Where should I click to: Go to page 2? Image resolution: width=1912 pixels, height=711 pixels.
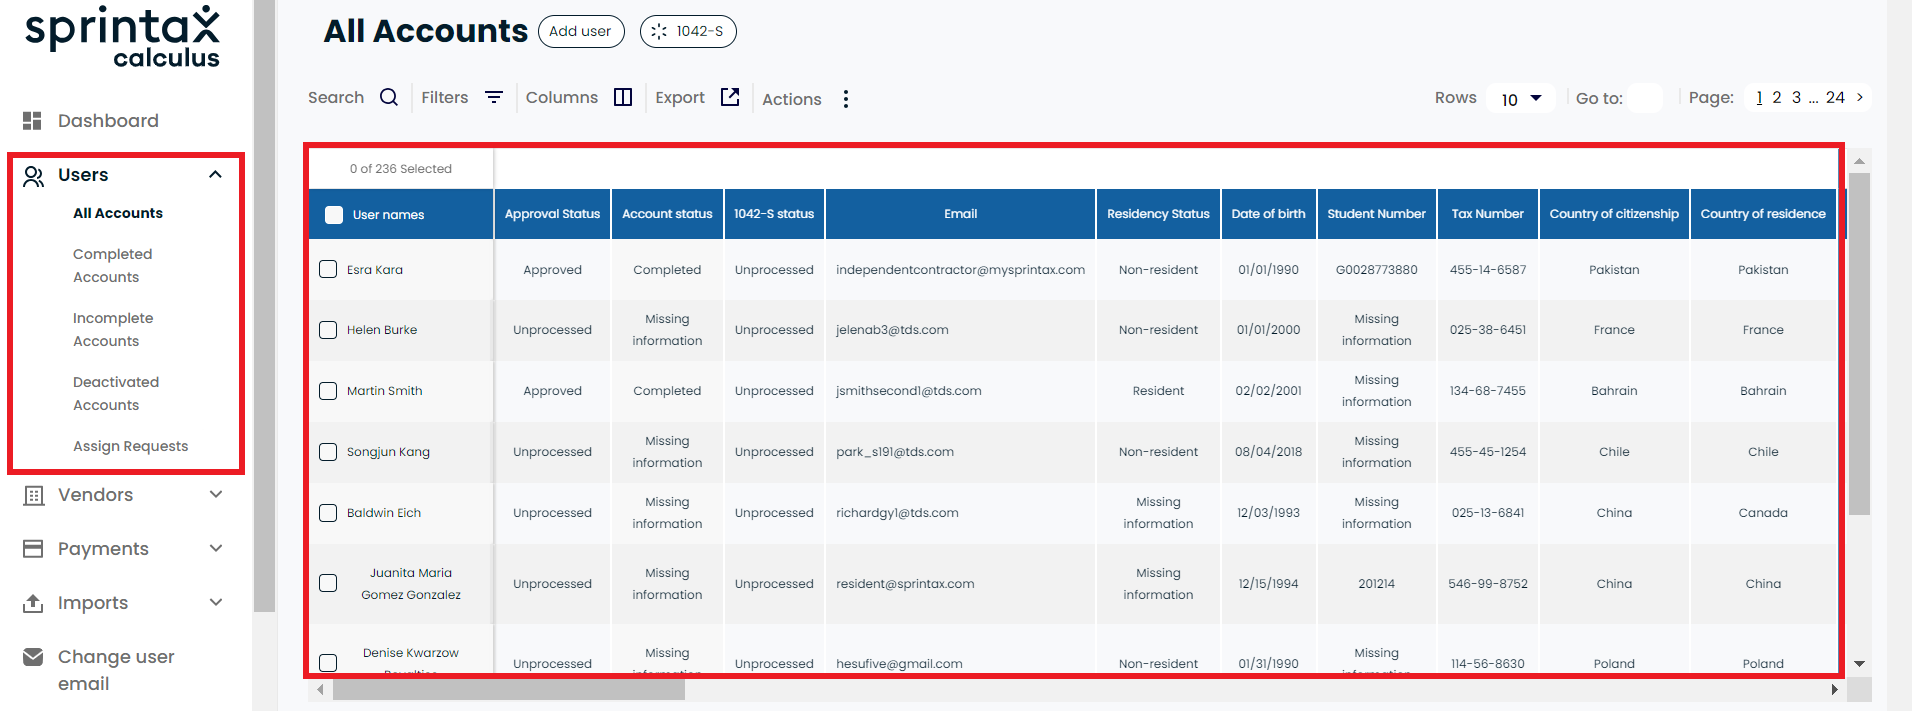tap(1777, 97)
